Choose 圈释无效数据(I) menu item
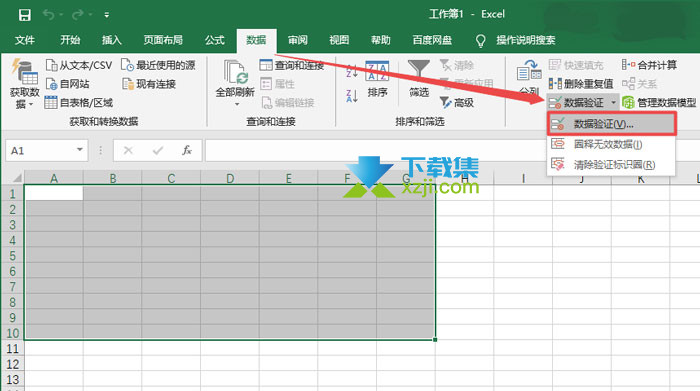This screenshot has width=700, height=391. coord(611,144)
